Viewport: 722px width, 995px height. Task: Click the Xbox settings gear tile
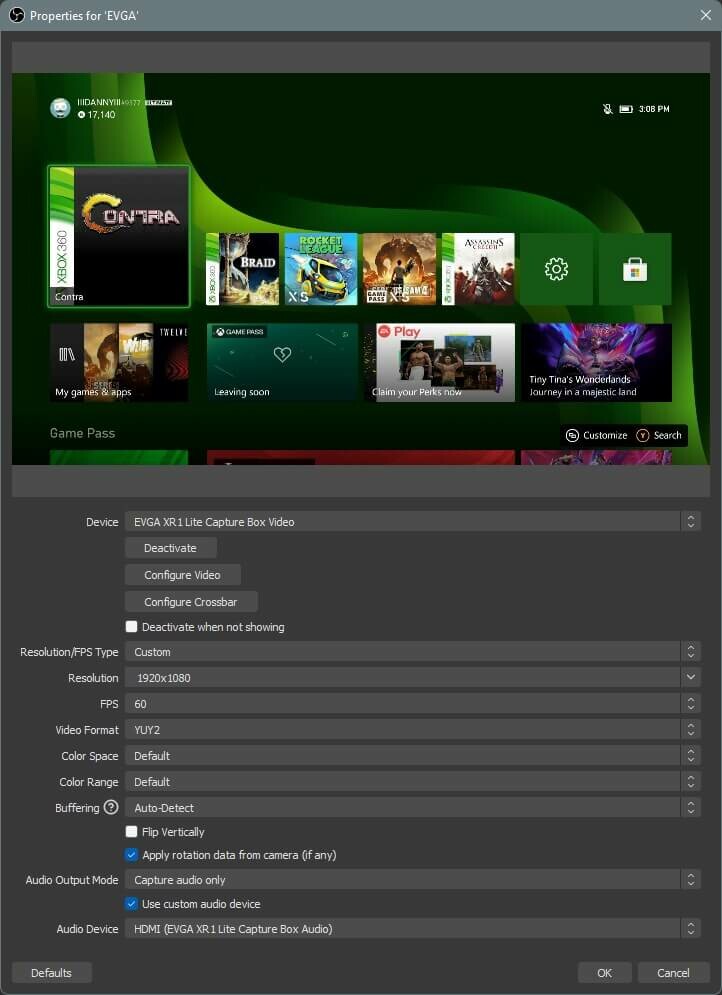pyautogui.click(x=556, y=269)
